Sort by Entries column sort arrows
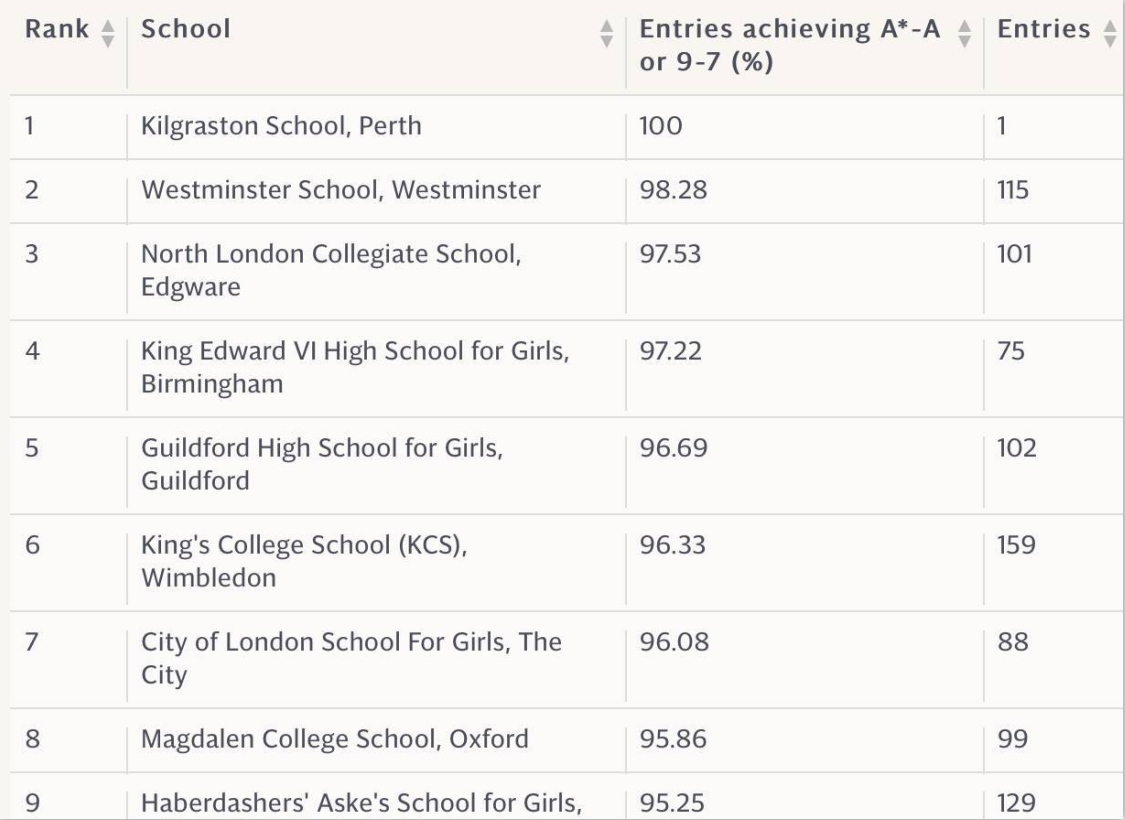The image size is (1125, 820). tap(1110, 33)
